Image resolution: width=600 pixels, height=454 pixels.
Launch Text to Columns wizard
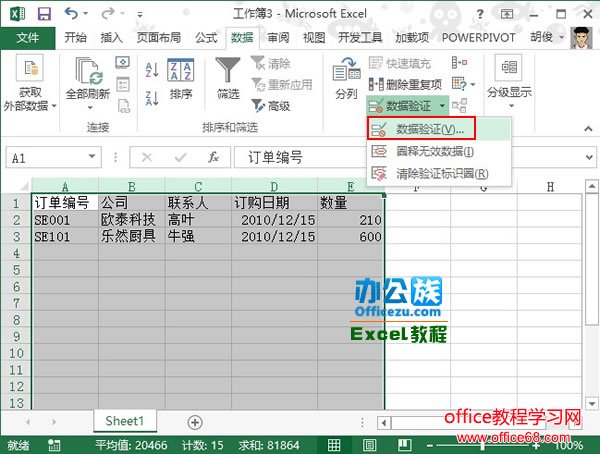tap(346, 78)
